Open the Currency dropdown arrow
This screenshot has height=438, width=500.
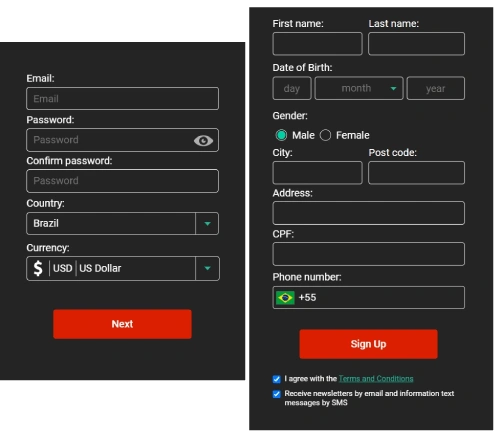click(x=207, y=268)
